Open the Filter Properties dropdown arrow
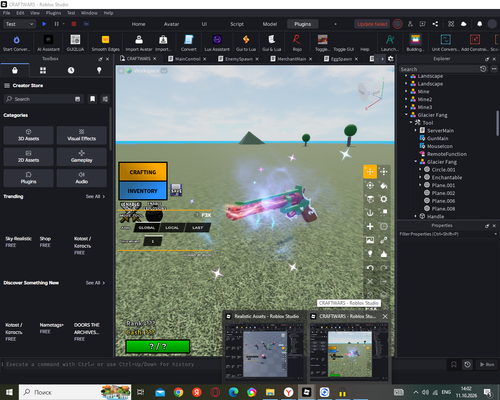 495,234
